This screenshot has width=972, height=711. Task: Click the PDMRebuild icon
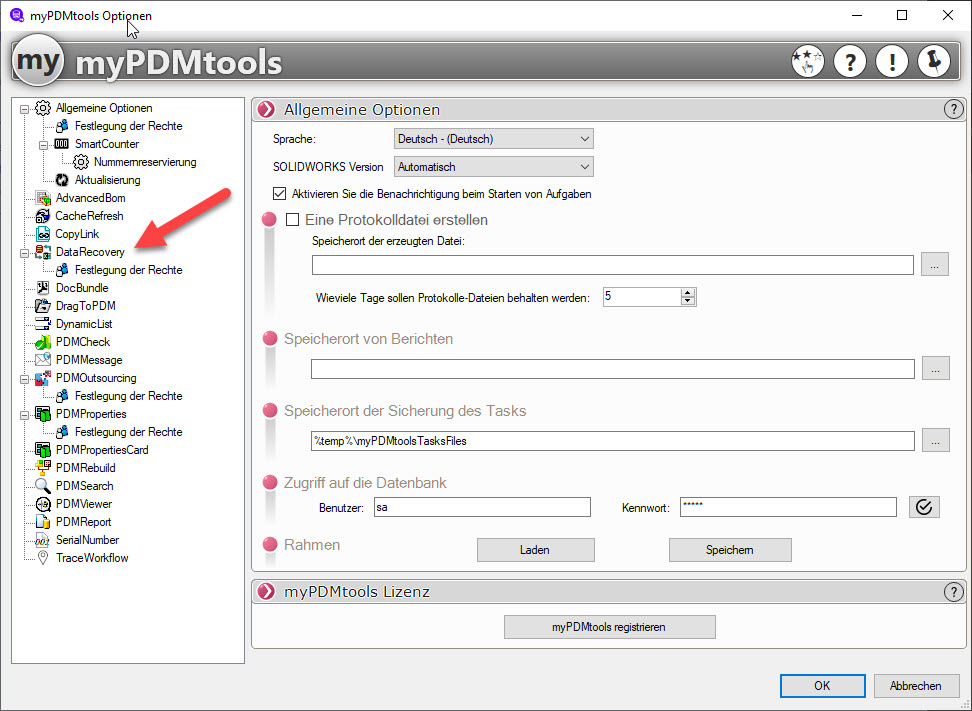[43, 467]
